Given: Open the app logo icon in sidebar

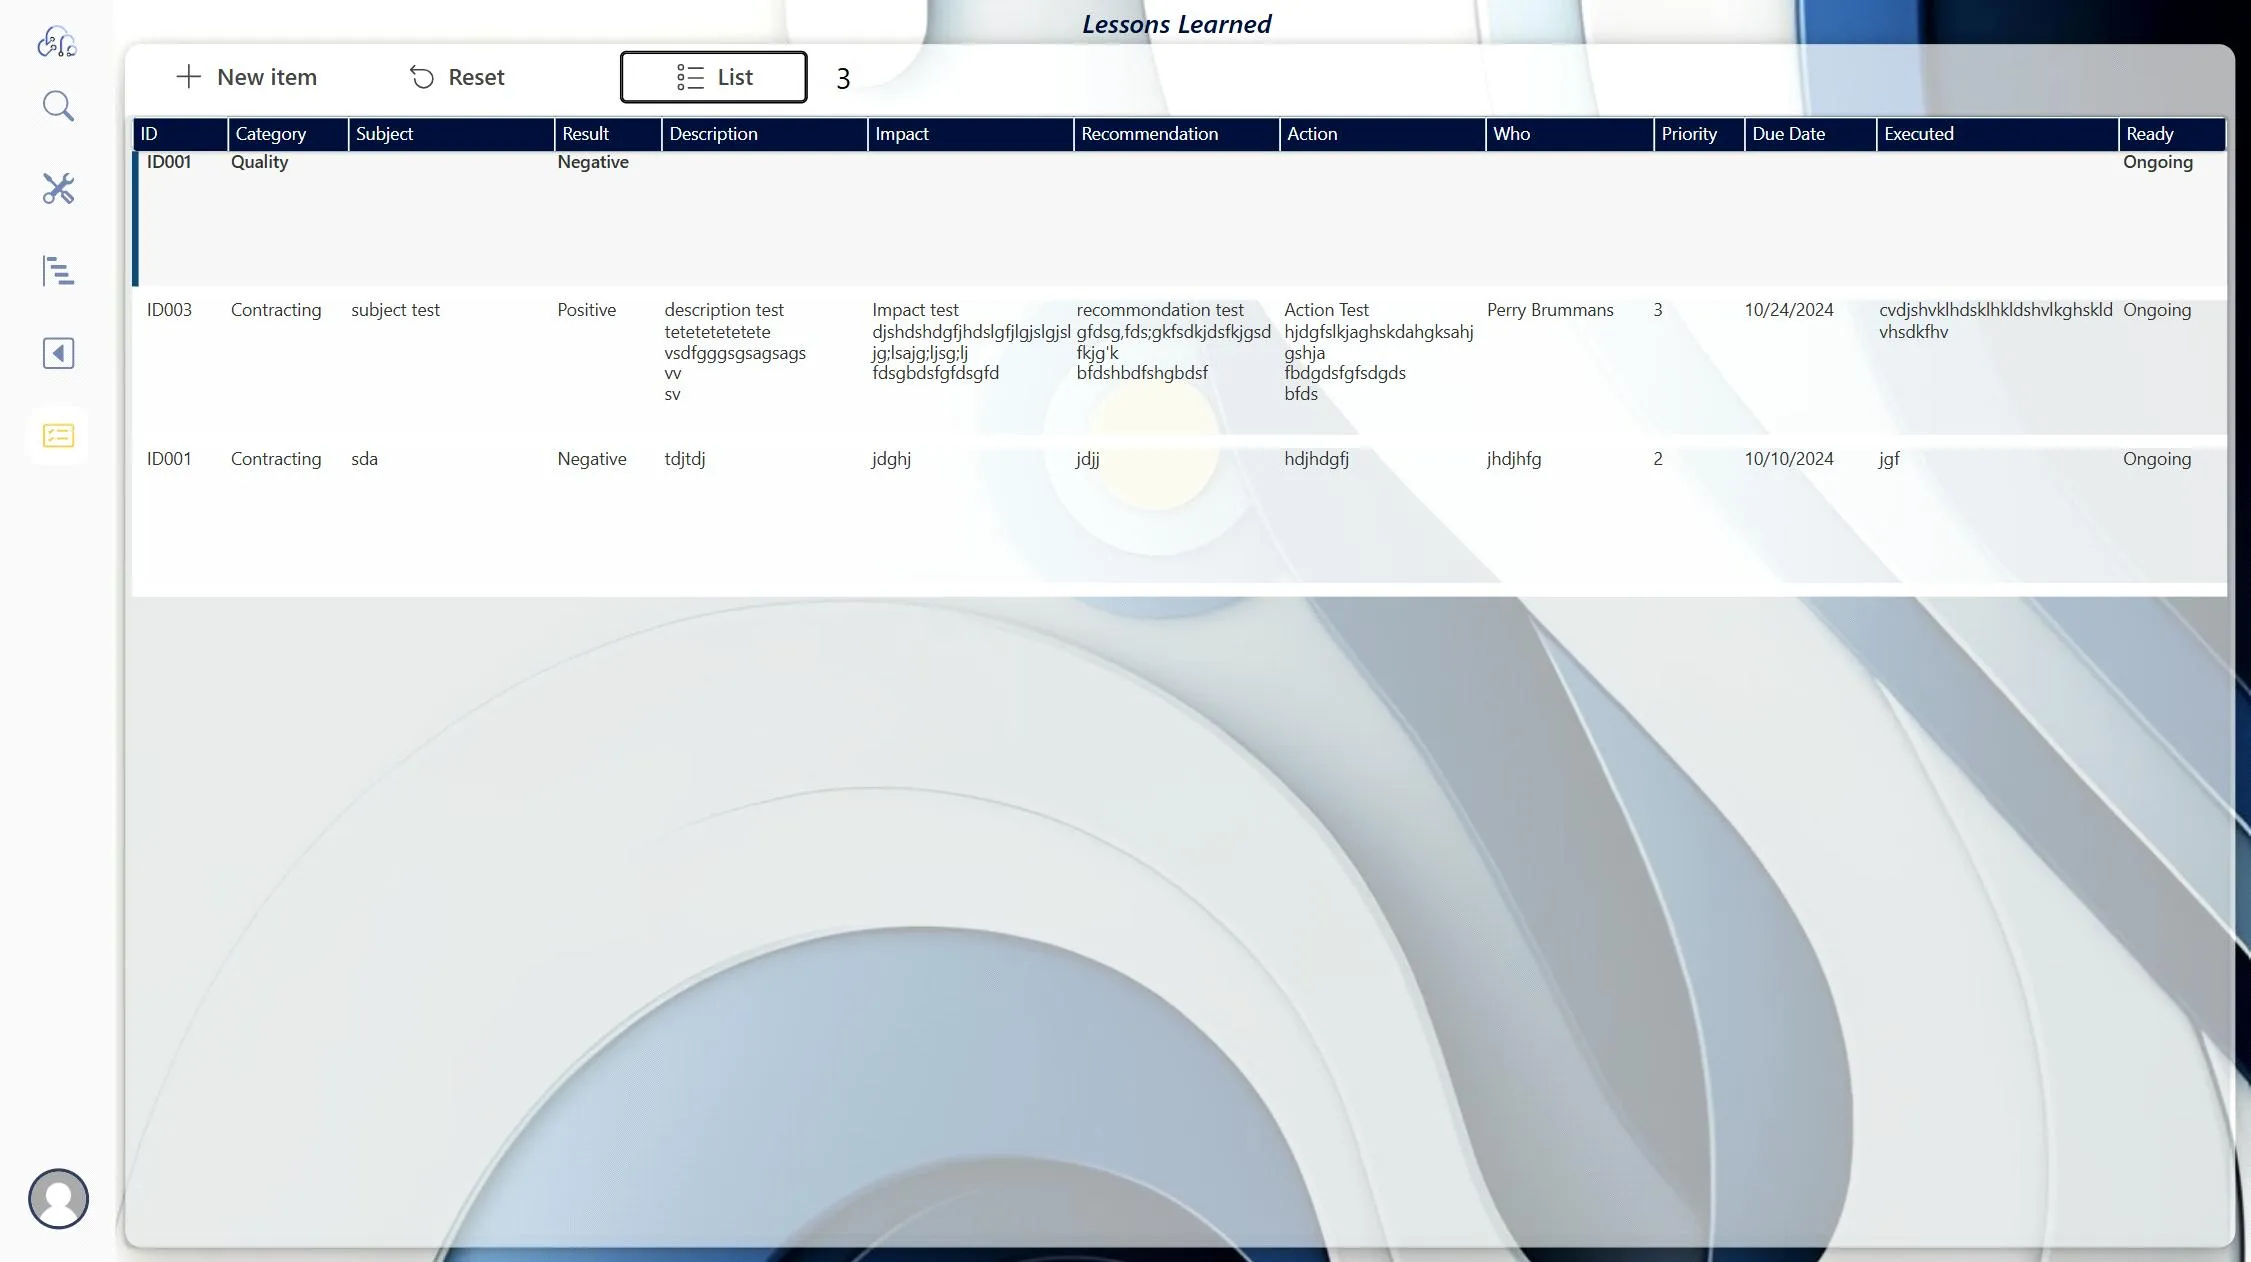Looking at the screenshot, I should tap(57, 42).
